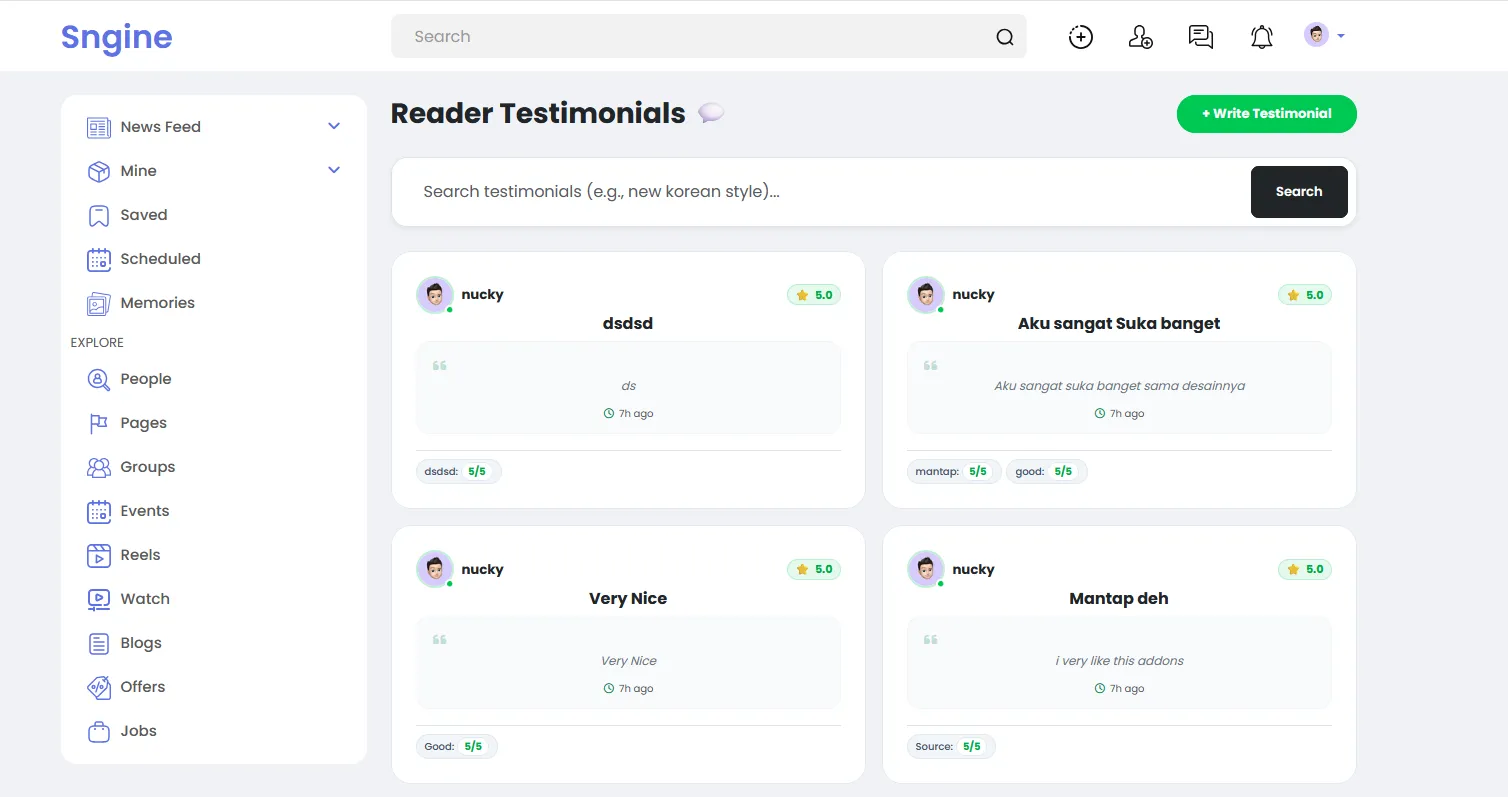Click the Offers tag icon

point(98,687)
